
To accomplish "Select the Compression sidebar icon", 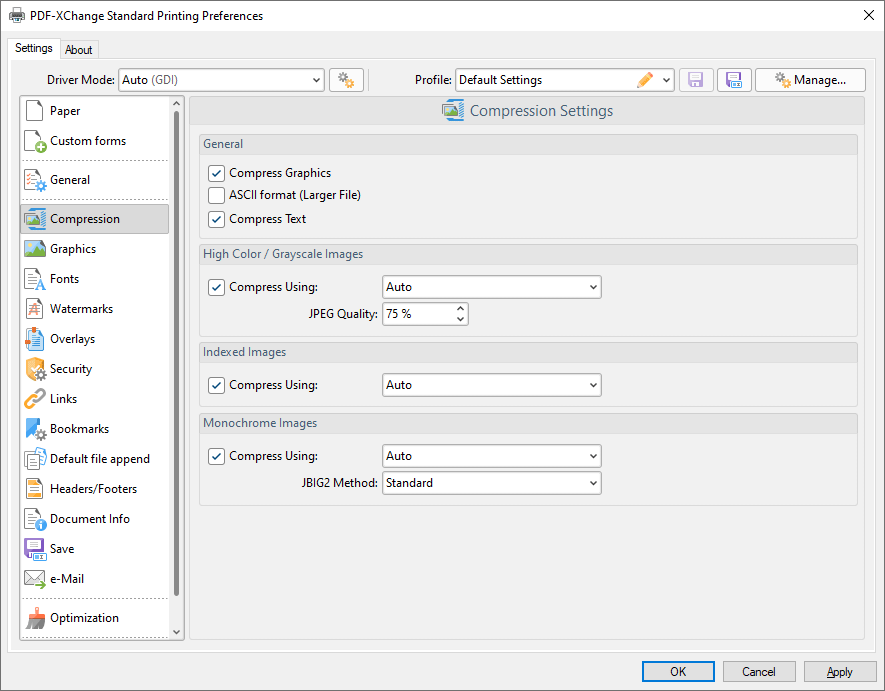I will tap(35, 219).
